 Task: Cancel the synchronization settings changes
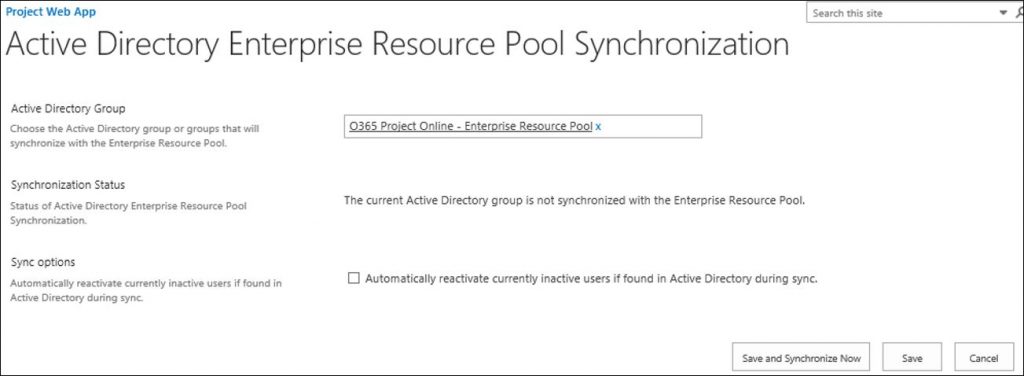(x=984, y=358)
